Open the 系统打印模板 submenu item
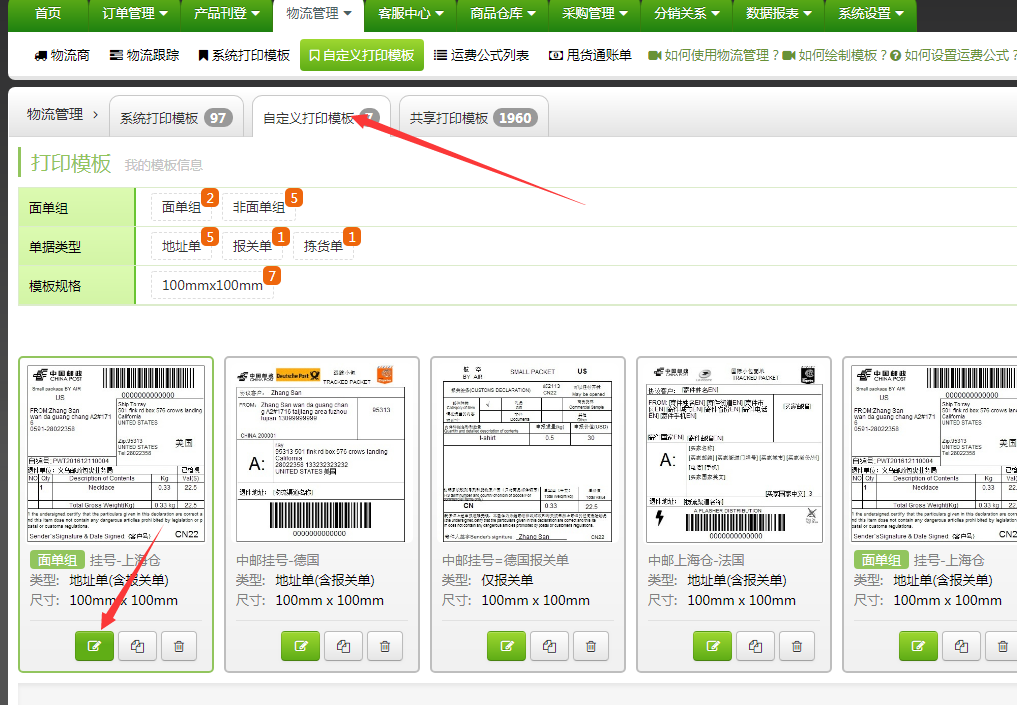Screen dimensions: 1017x705 pyautogui.click(x=244, y=56)
